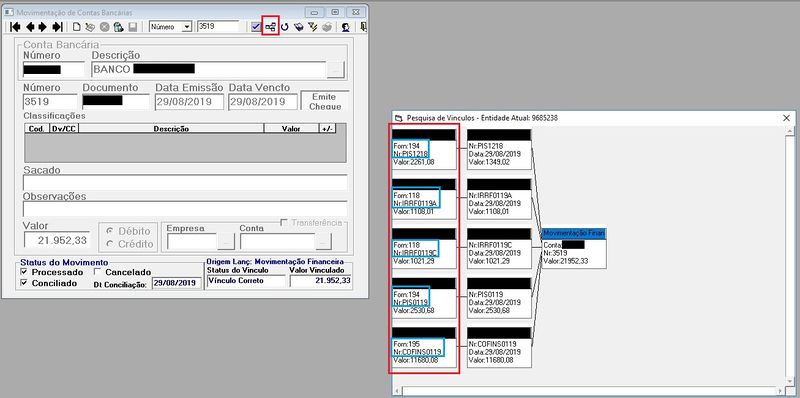This screenshot has height=398, width=800.
Task: Toggle the Transferência checkbox
Action: point(284,222)
